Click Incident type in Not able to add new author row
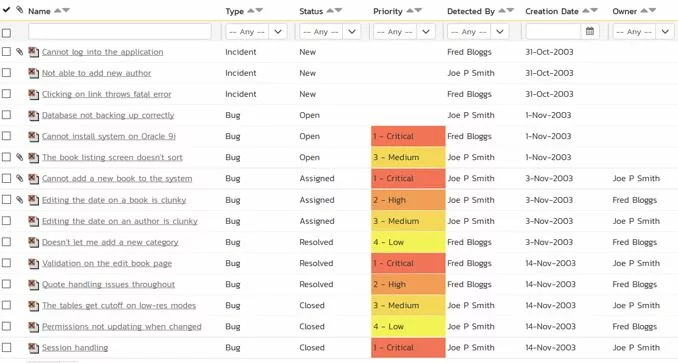This screenshot has width=678, height=363. [x=241, y=73]
